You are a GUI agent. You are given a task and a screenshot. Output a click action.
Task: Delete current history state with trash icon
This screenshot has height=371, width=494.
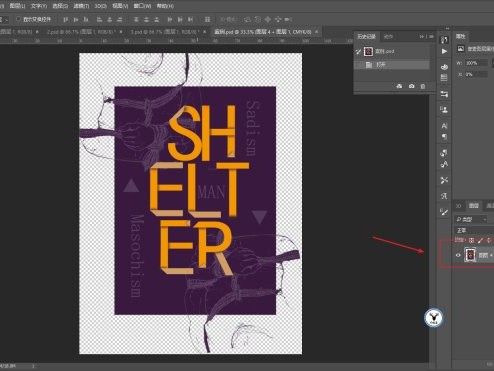[x=423, y=86]
